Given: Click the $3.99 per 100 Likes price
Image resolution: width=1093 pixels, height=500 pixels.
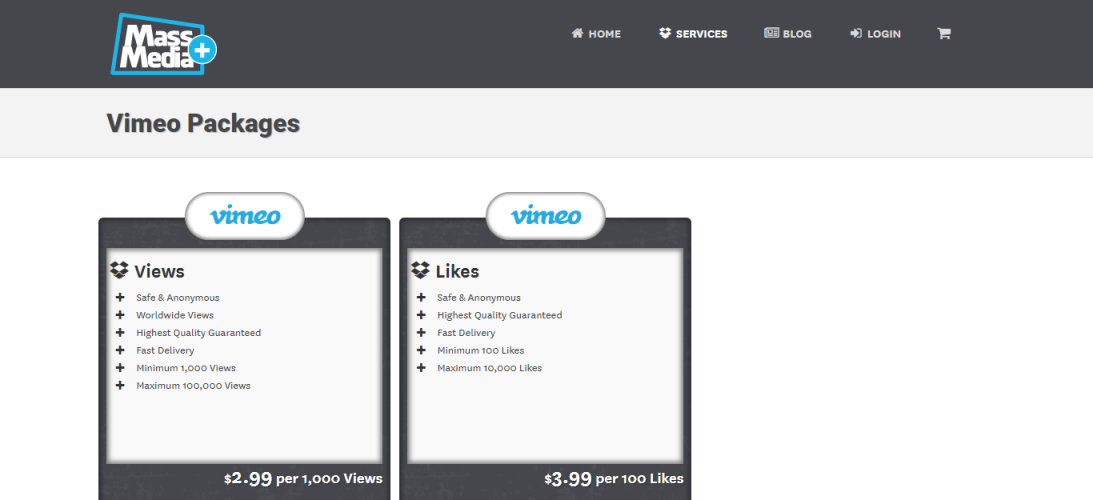Looking at the screenshot, I should 614,478.
